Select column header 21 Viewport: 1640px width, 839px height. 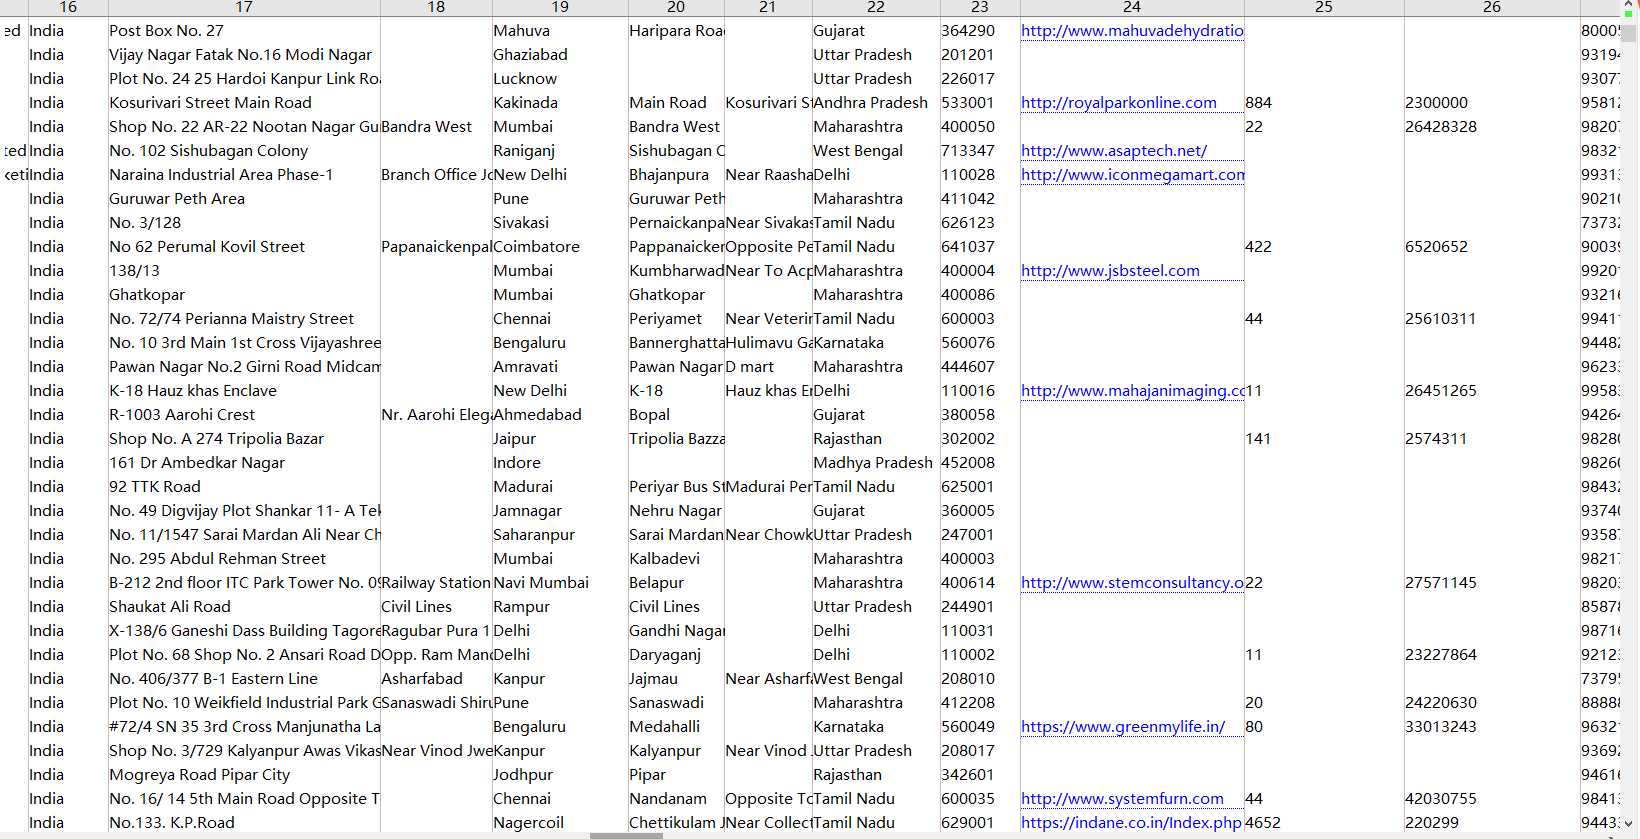click(768, 7)
